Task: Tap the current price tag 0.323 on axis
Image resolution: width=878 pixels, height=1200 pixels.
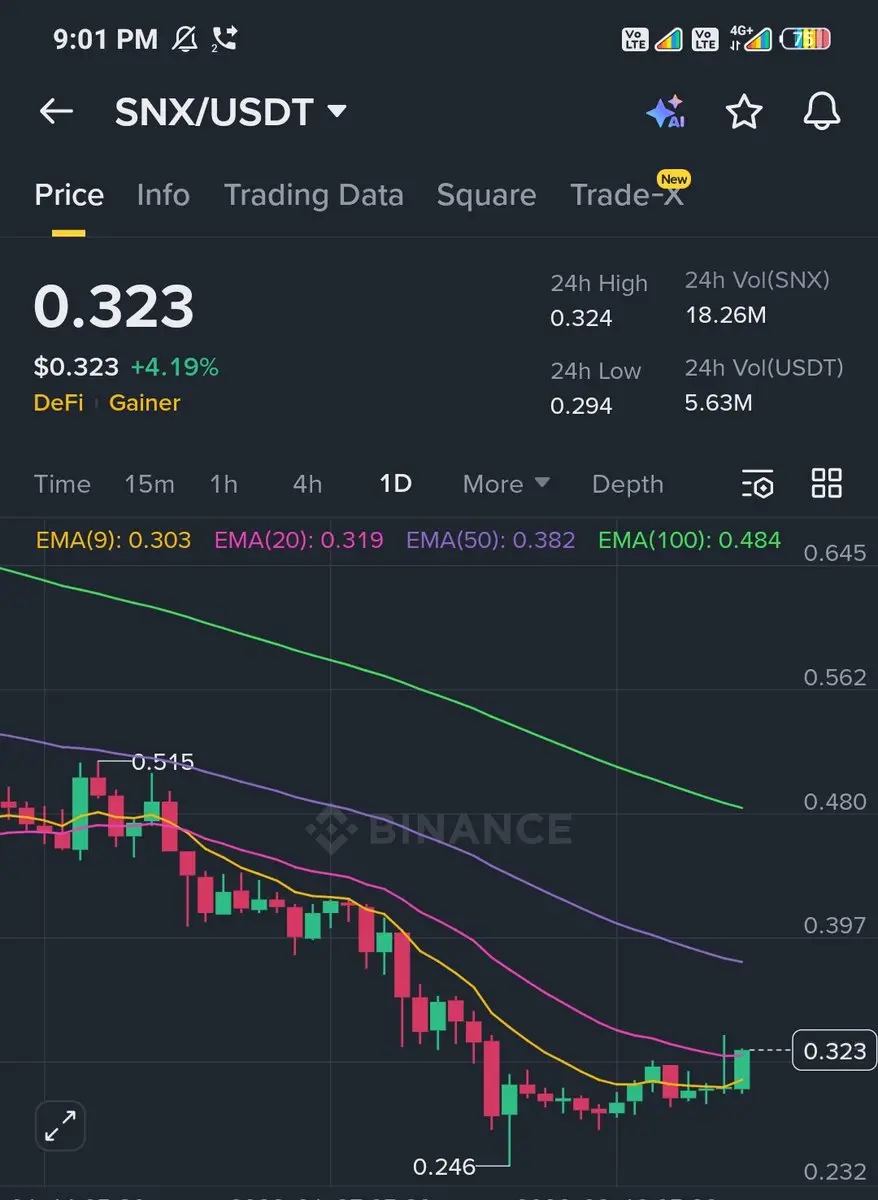Action: point(835,1051)
